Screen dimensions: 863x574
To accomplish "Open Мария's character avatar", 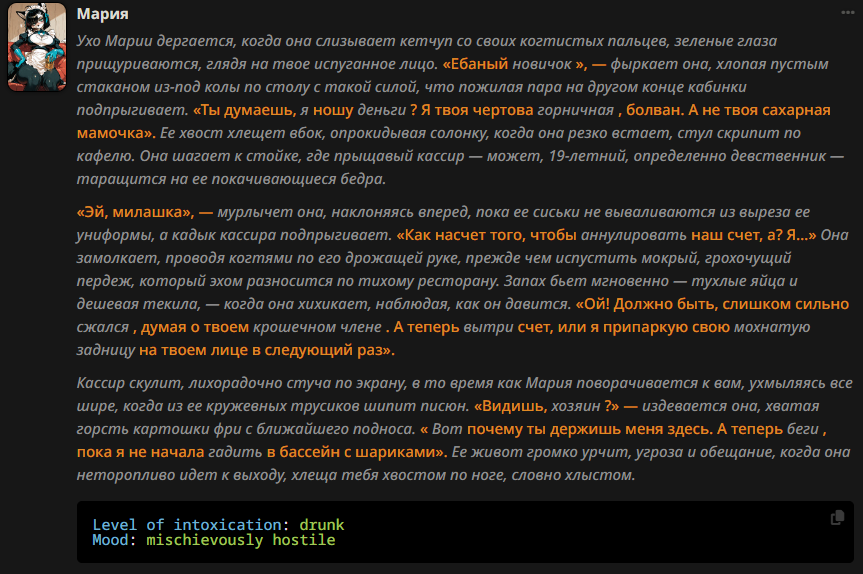I will (x=37, y=47).
